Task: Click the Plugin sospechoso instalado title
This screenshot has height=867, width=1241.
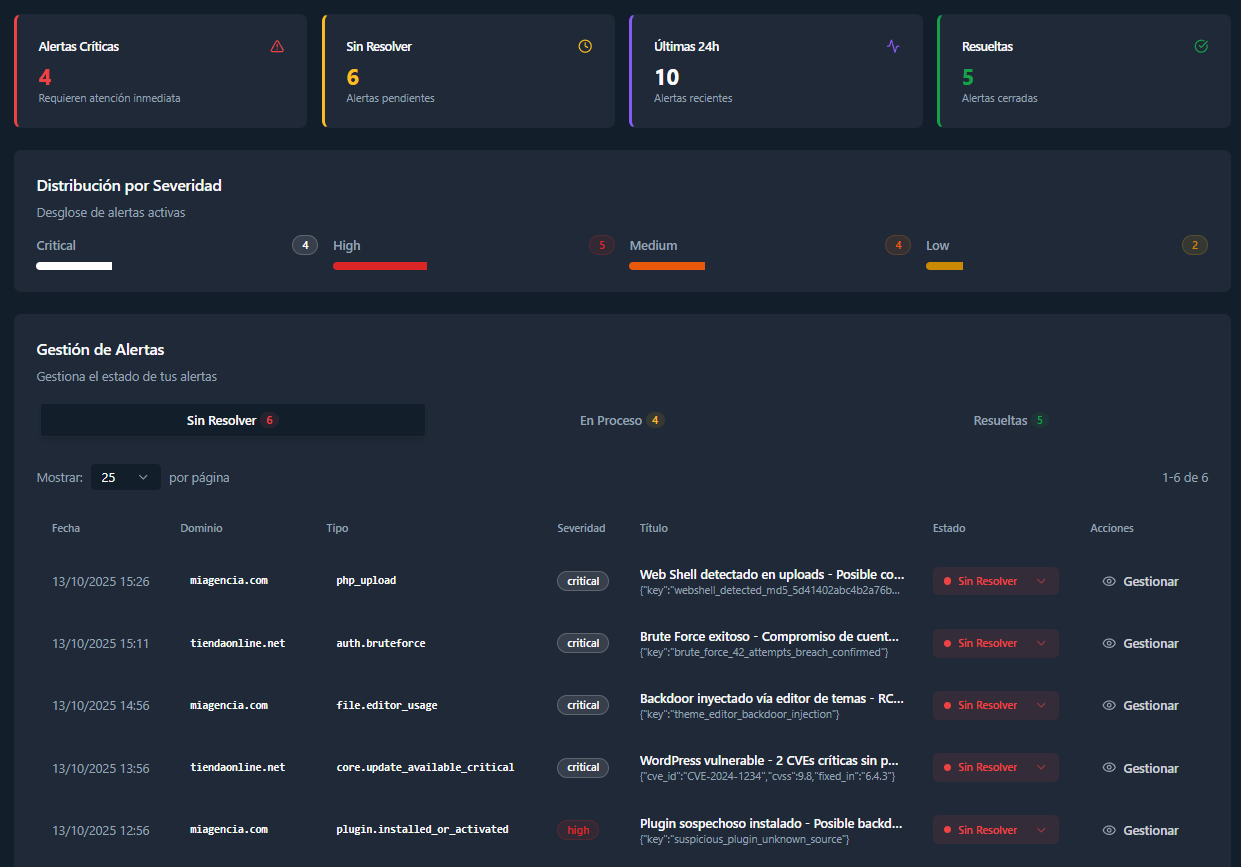Action: click(x=771, y=823)
